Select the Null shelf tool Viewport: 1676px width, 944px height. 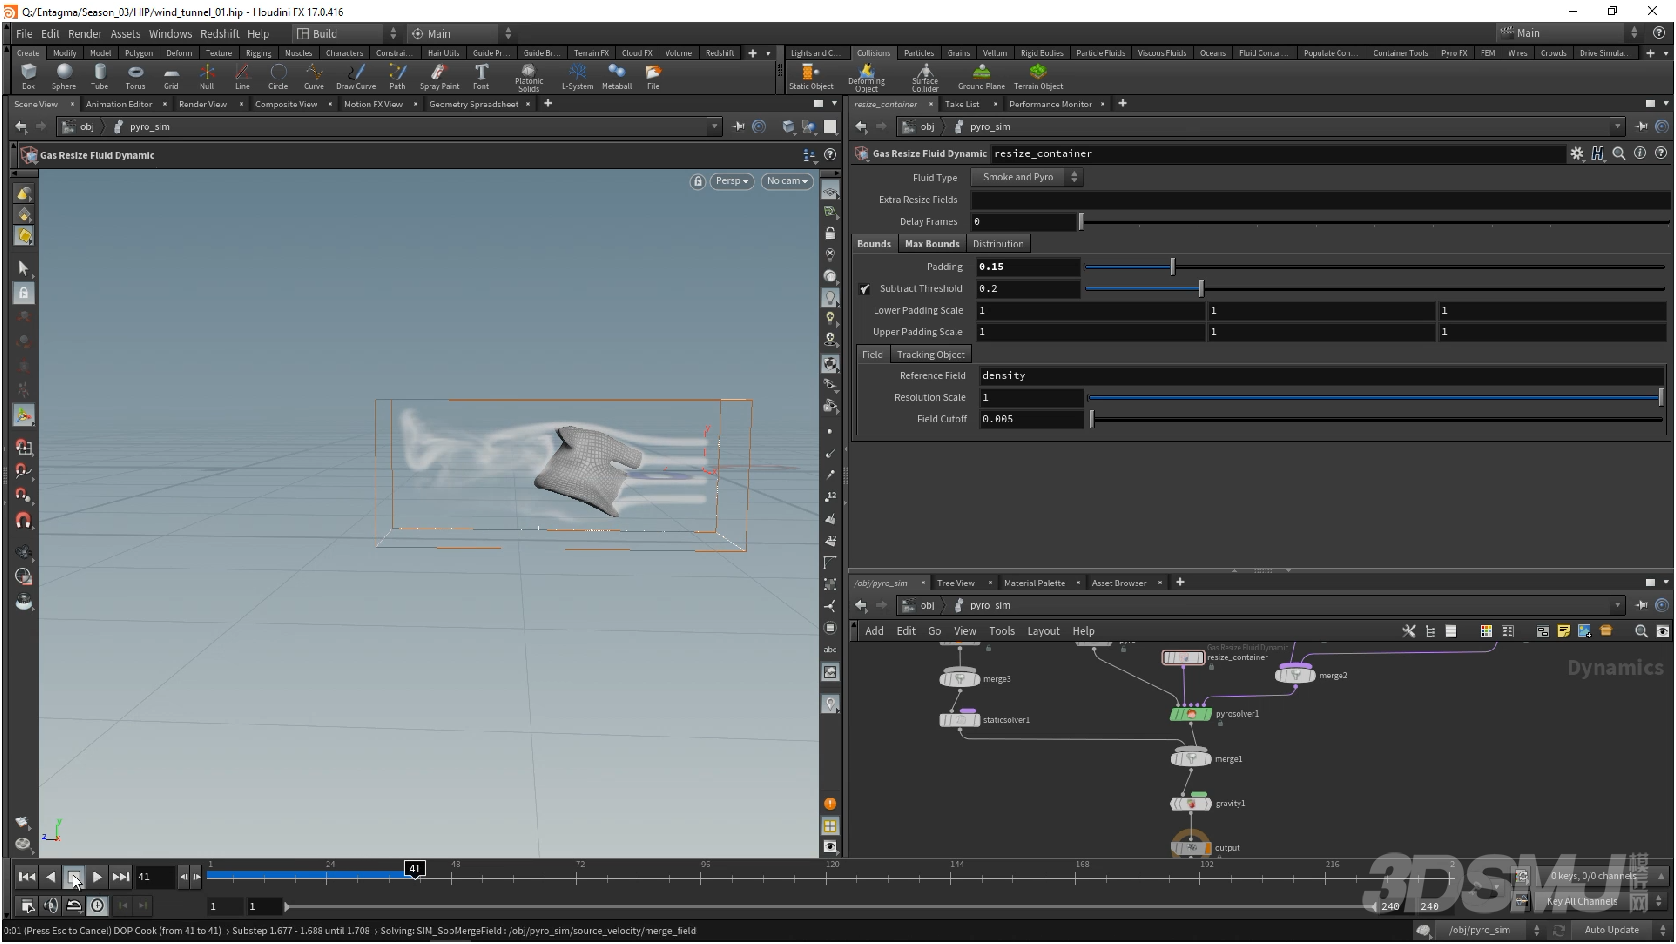[207, 77]
